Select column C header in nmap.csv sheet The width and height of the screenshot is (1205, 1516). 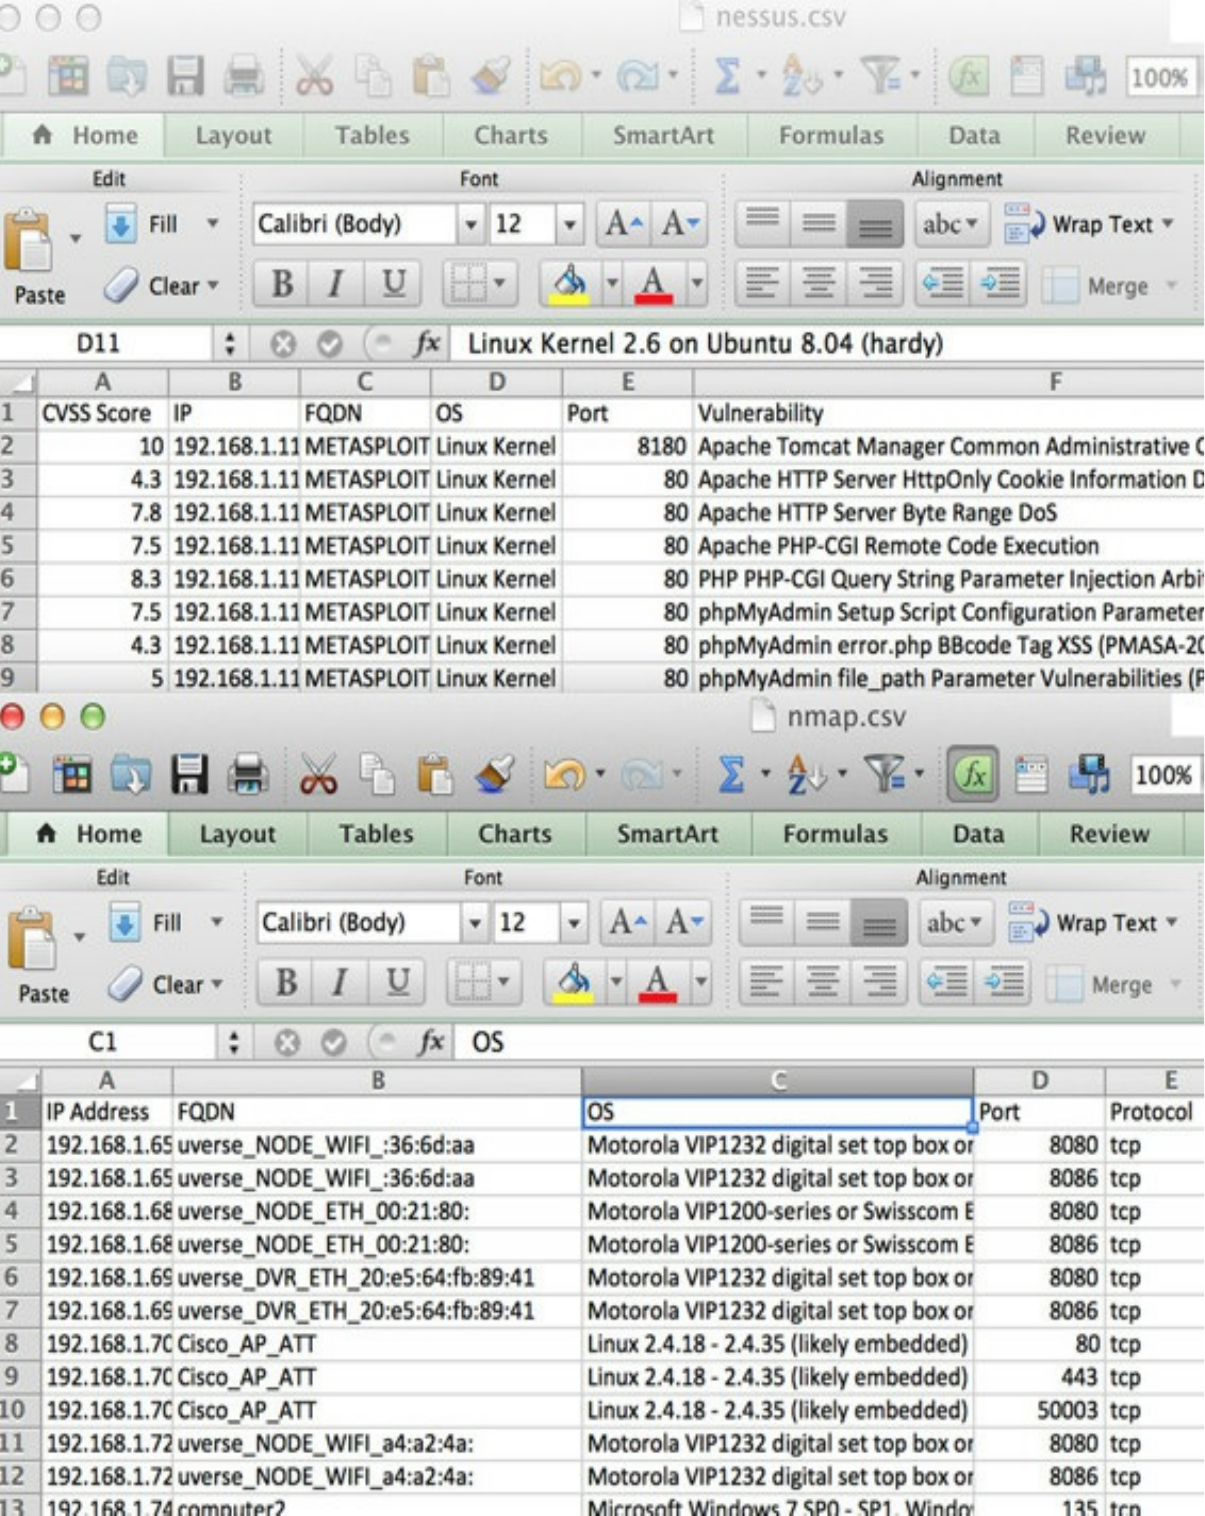pyautogui.click(x=778, y=1080)
